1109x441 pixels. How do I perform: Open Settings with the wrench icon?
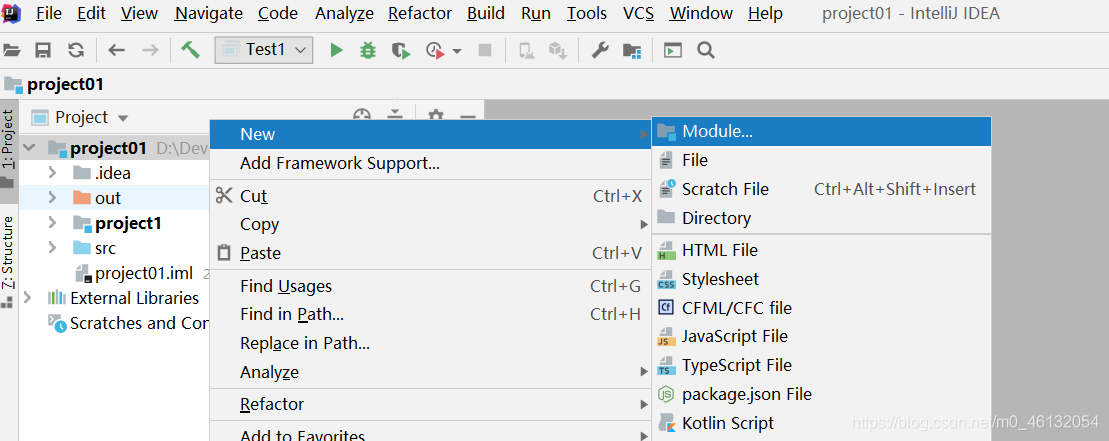600,50
